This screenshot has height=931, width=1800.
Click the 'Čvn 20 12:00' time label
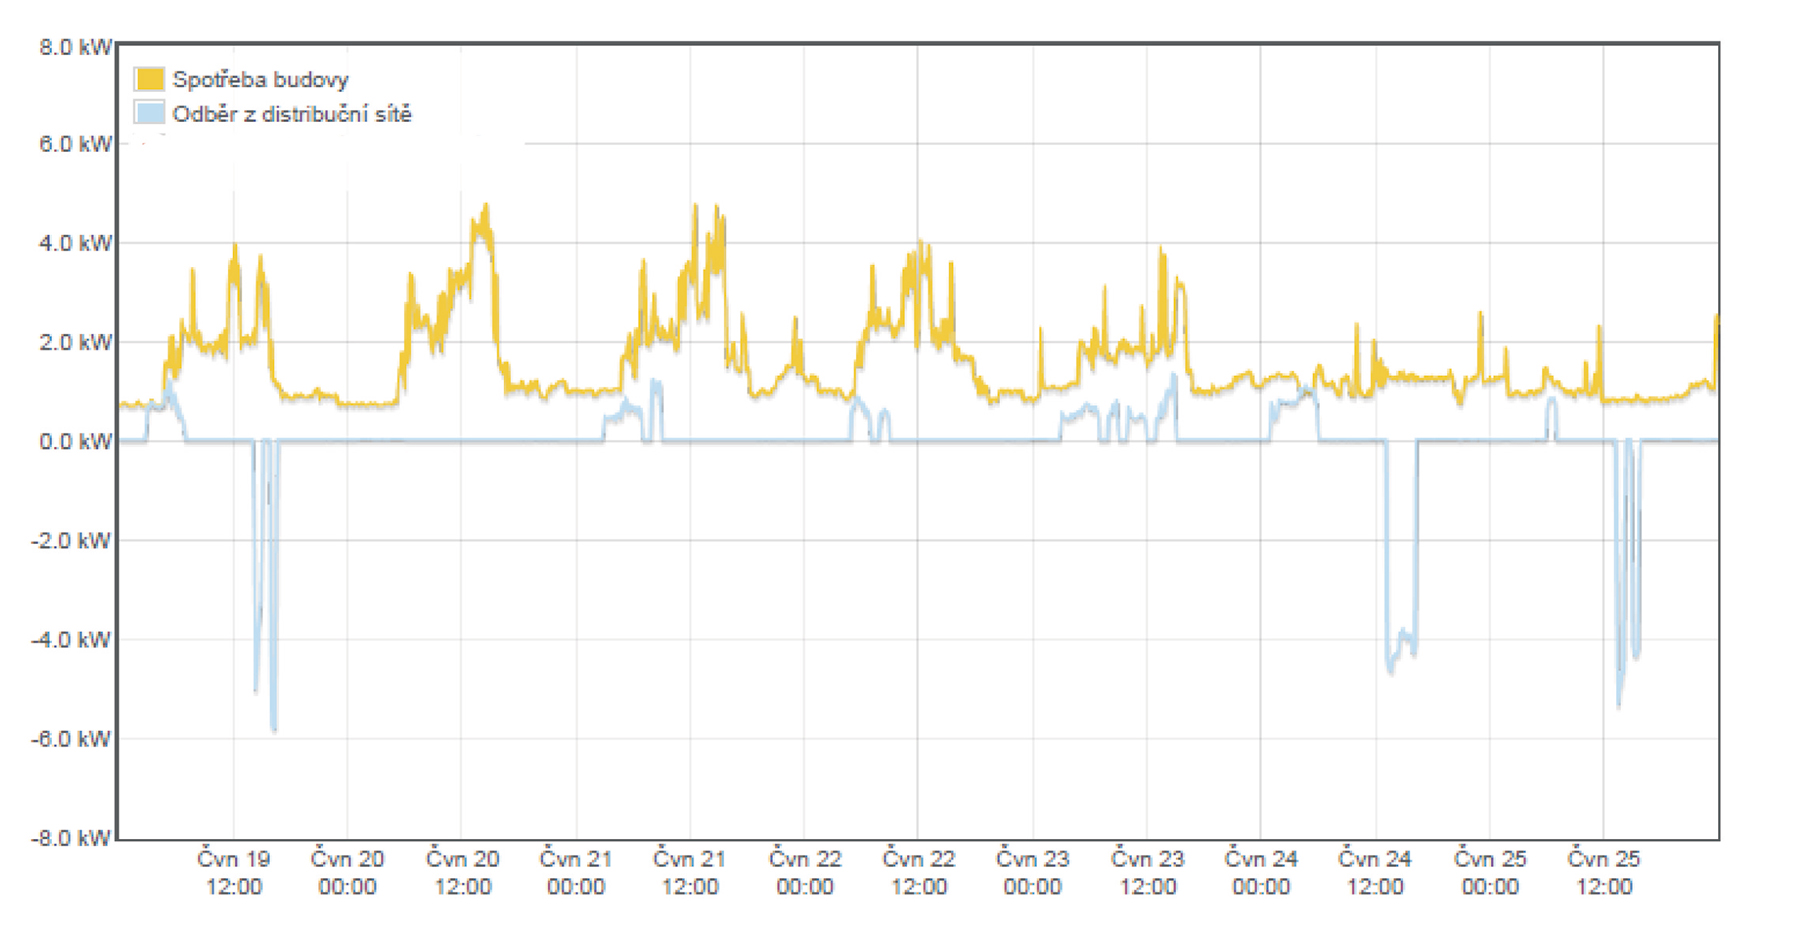[x=462, y=872]
